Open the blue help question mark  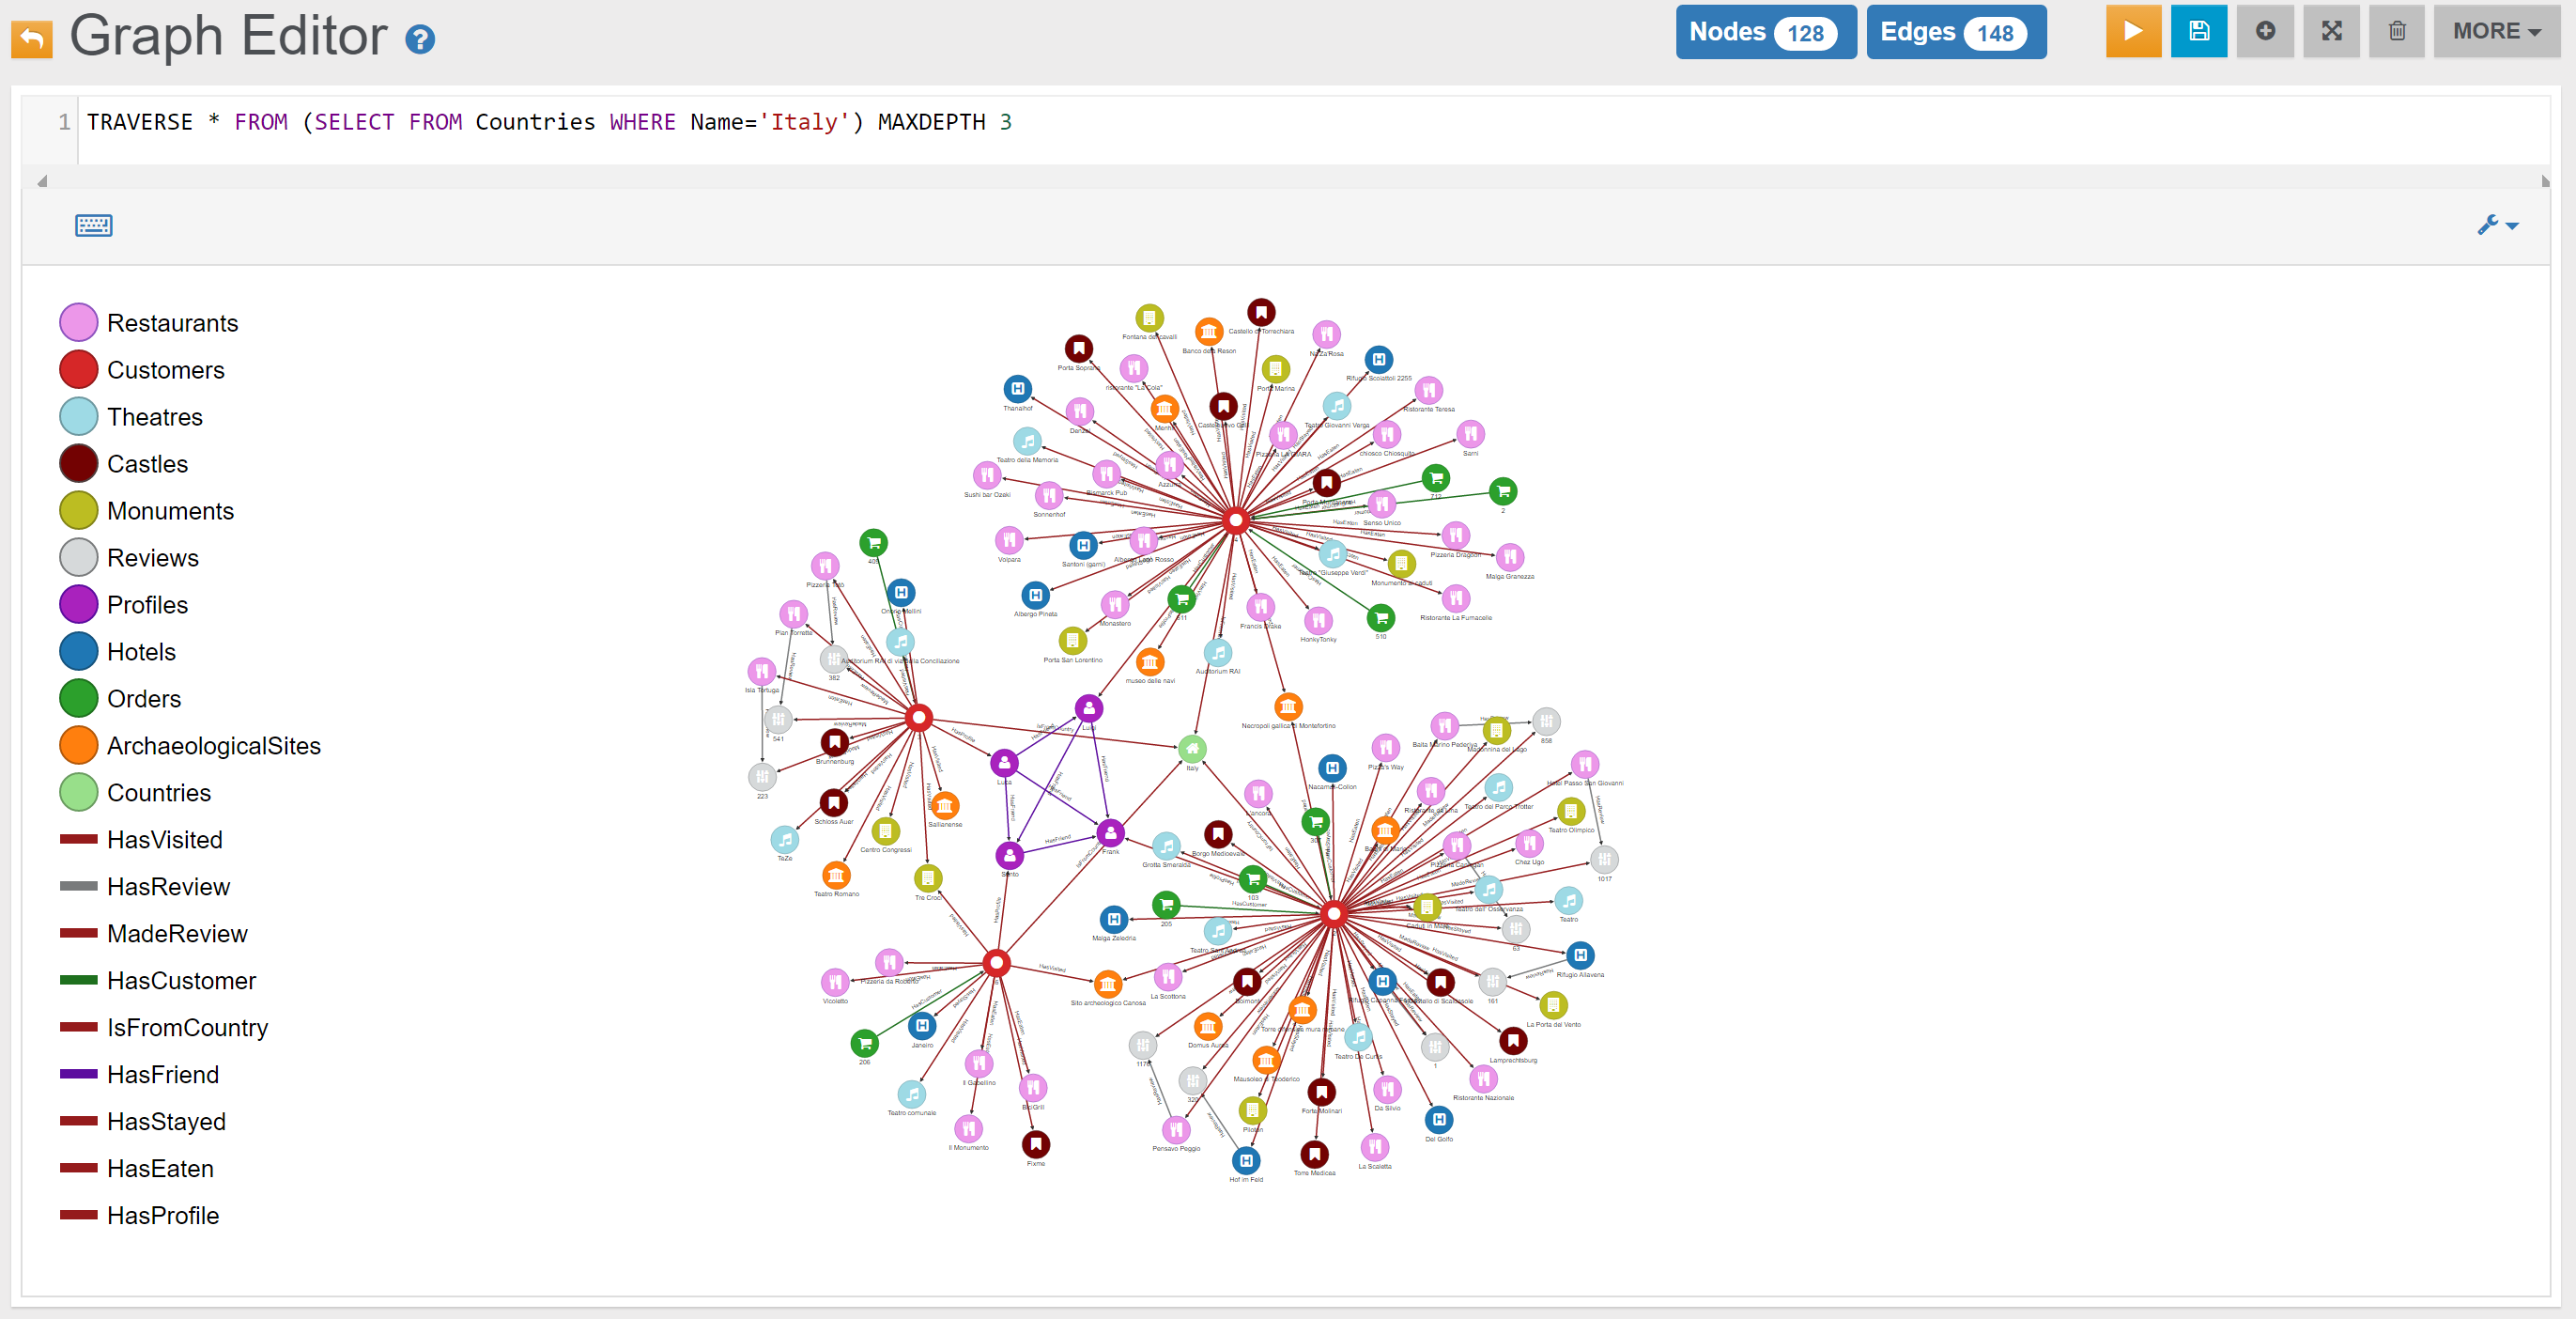(420, 39)
